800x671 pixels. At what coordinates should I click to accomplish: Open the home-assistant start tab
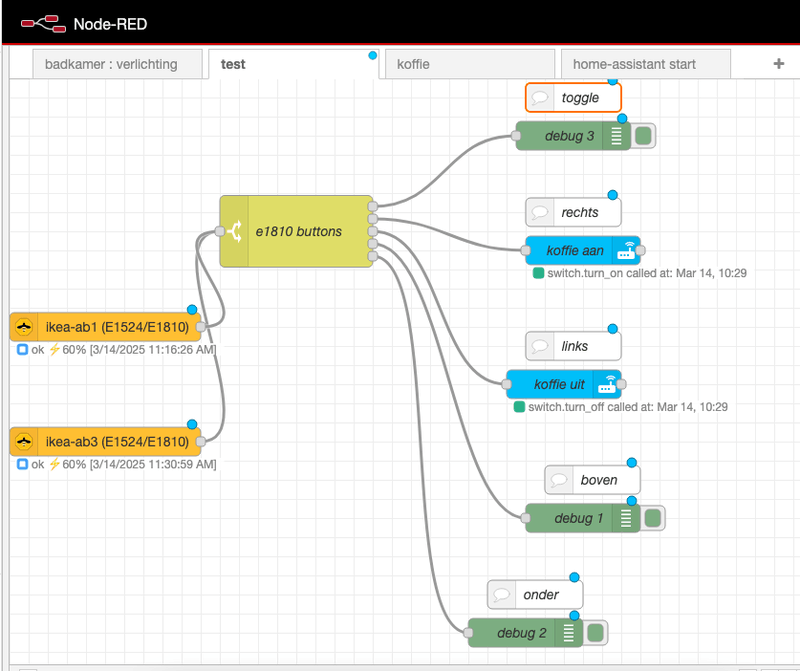[x=645, y=64]
